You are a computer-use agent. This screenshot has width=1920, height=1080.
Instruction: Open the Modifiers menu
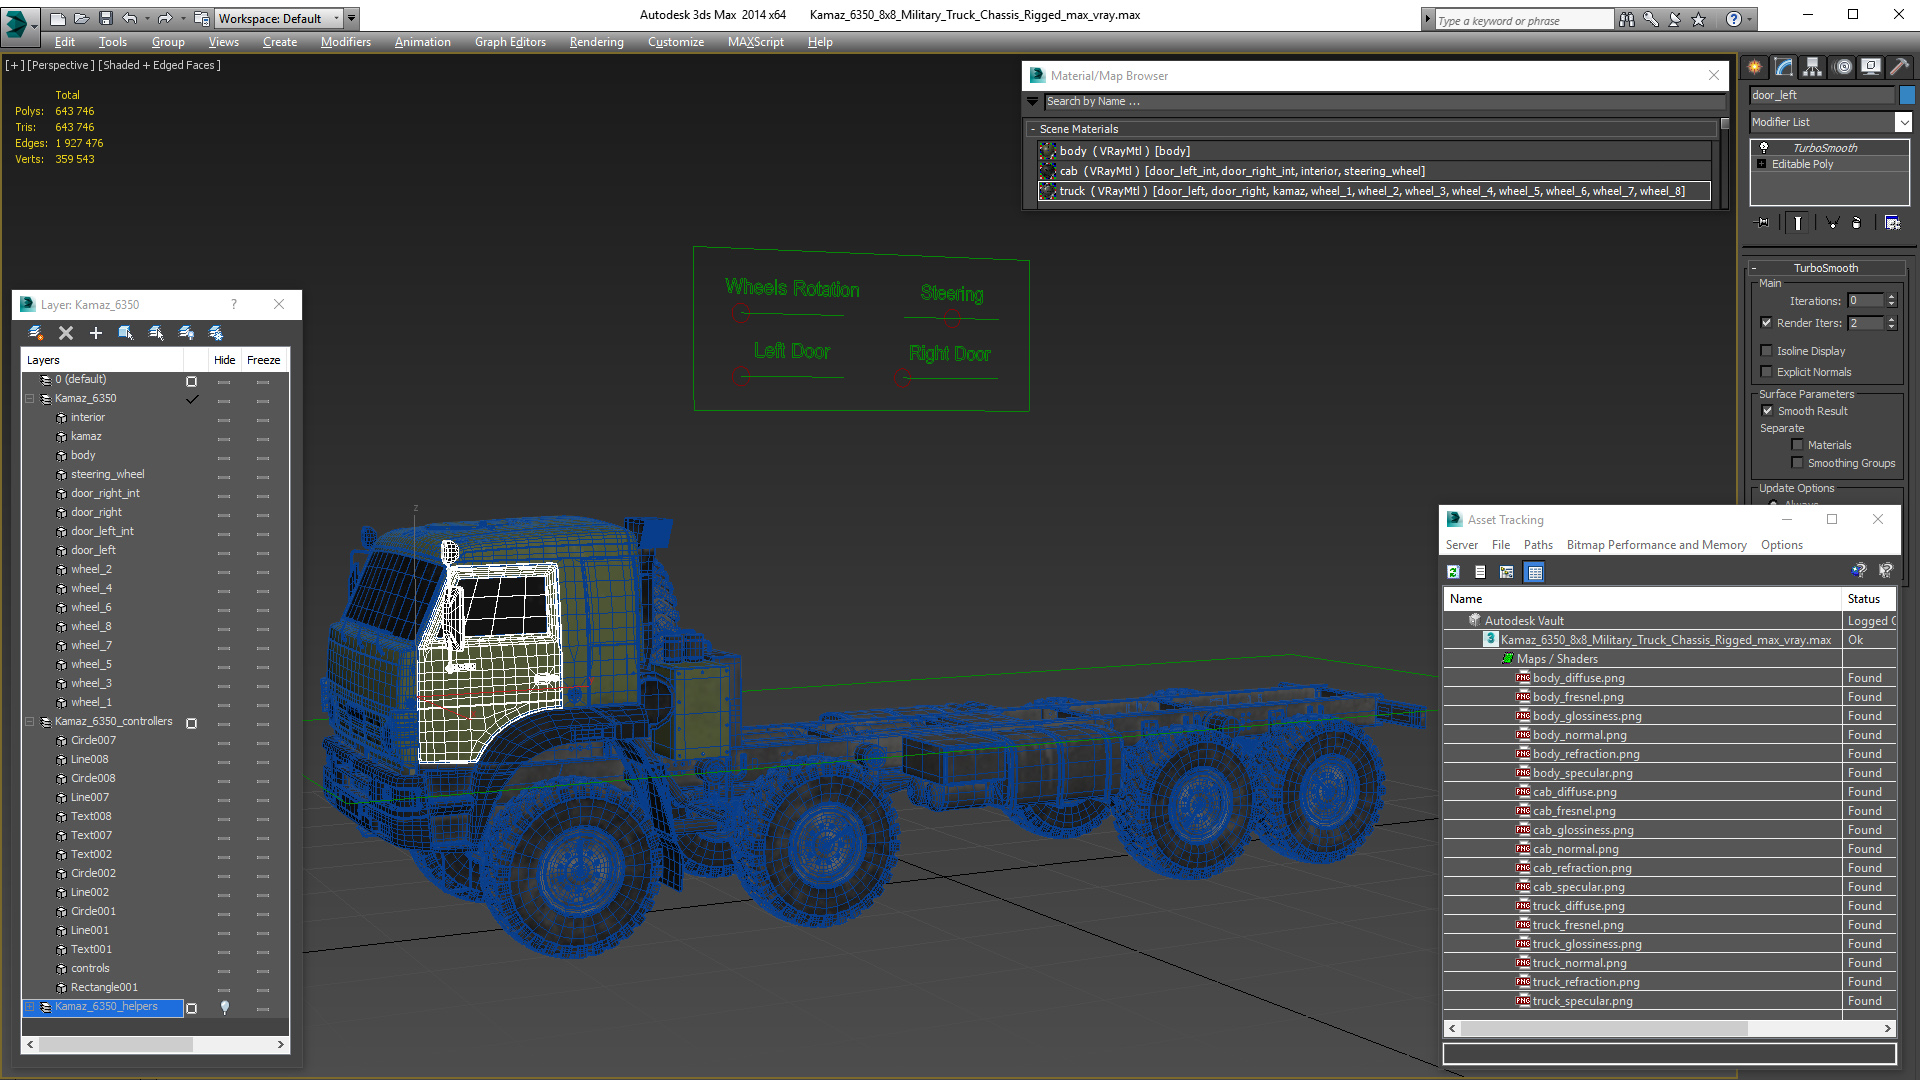click(x=345, y=42)
